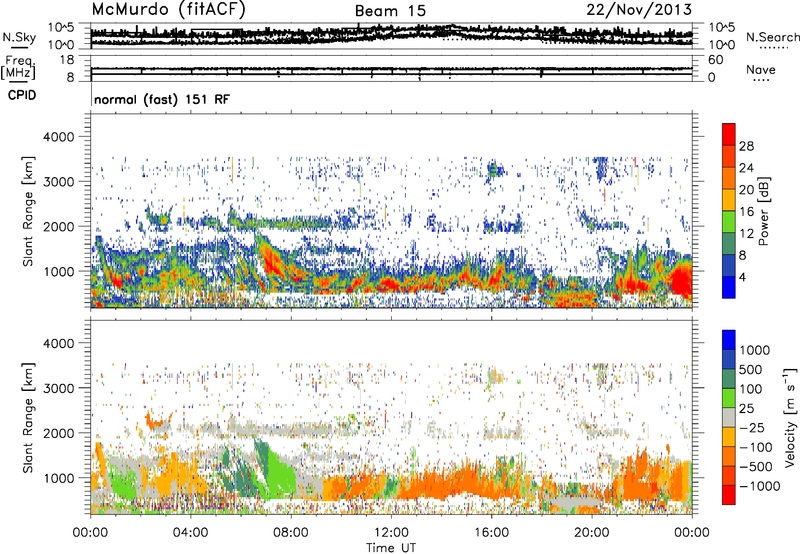Click the '24' Power colorbar label
This screenshot has height=554, width=800.
(x=746, y=168)
